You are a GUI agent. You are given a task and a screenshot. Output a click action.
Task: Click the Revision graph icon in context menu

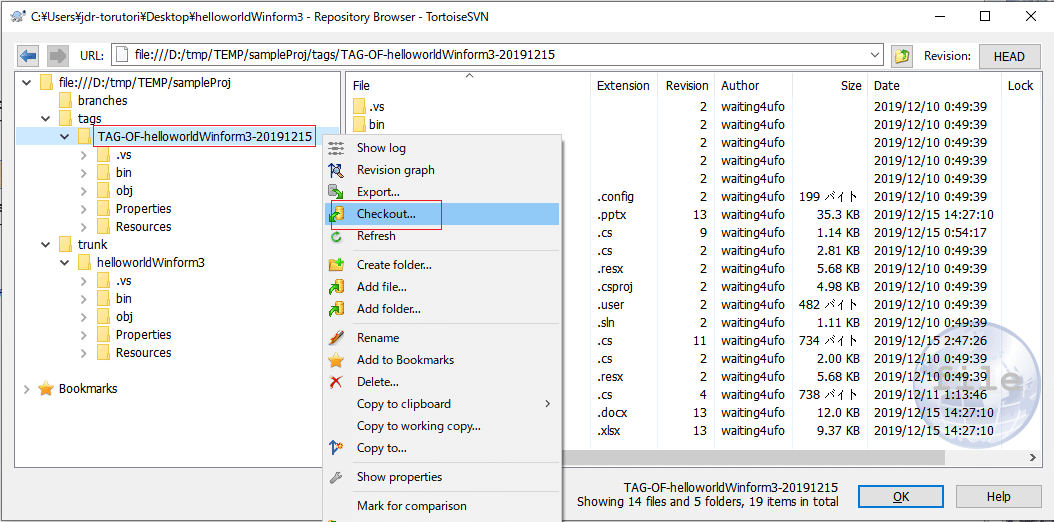pos(336,170)
